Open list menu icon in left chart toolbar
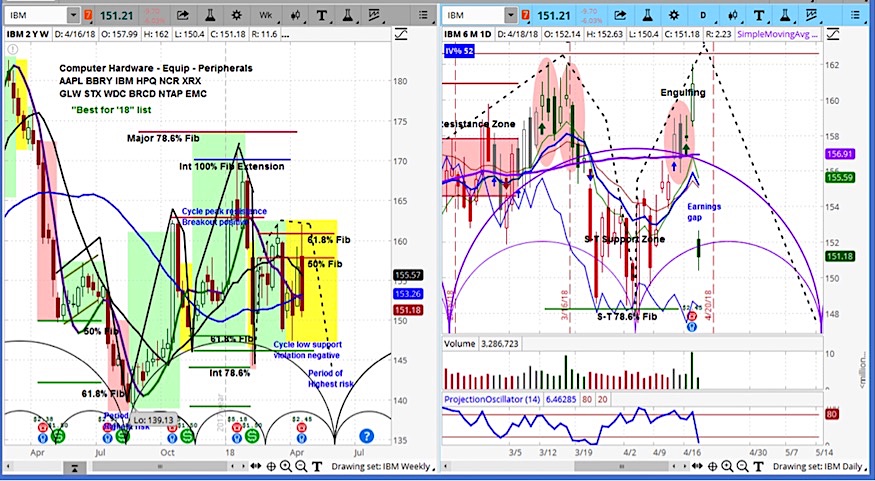 coord(424,15)
